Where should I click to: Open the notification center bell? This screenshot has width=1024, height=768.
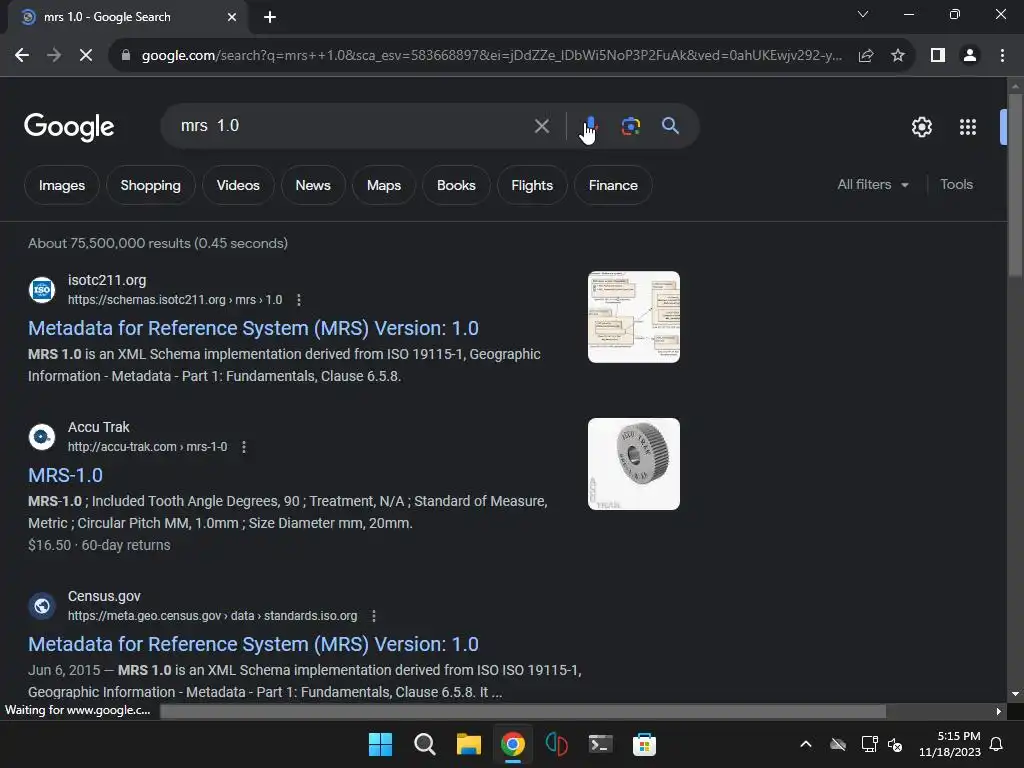point(997,744)
